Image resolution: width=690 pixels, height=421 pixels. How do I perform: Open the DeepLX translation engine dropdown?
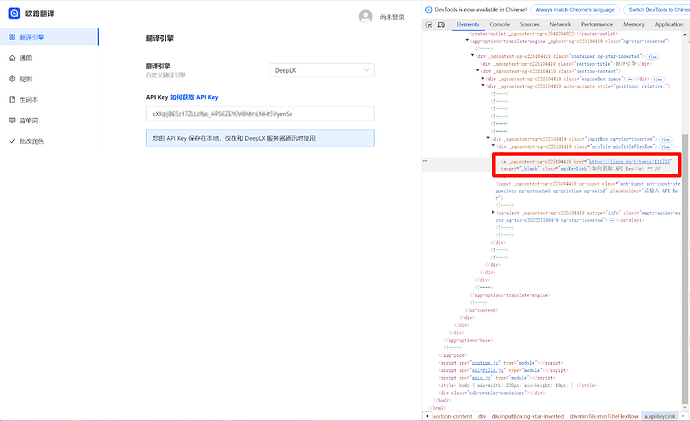[x=322, y=70]
